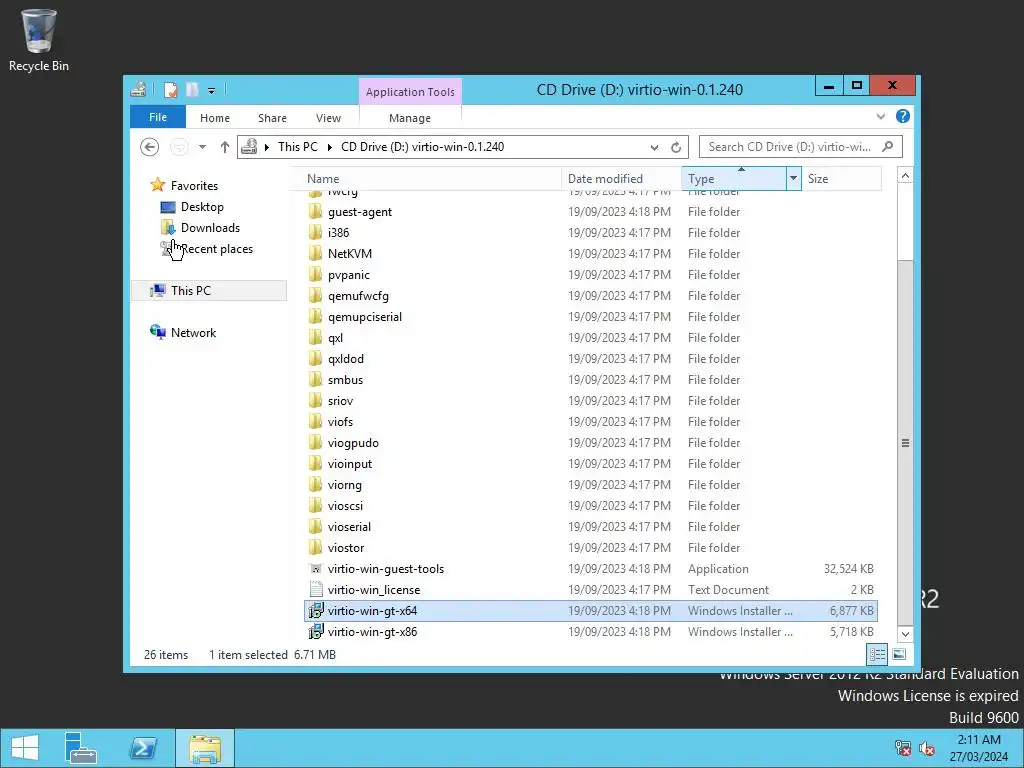Screen dimensions: 1024x768
Task: Select the smbus folder icon
Action: click(x=315, y=379)
